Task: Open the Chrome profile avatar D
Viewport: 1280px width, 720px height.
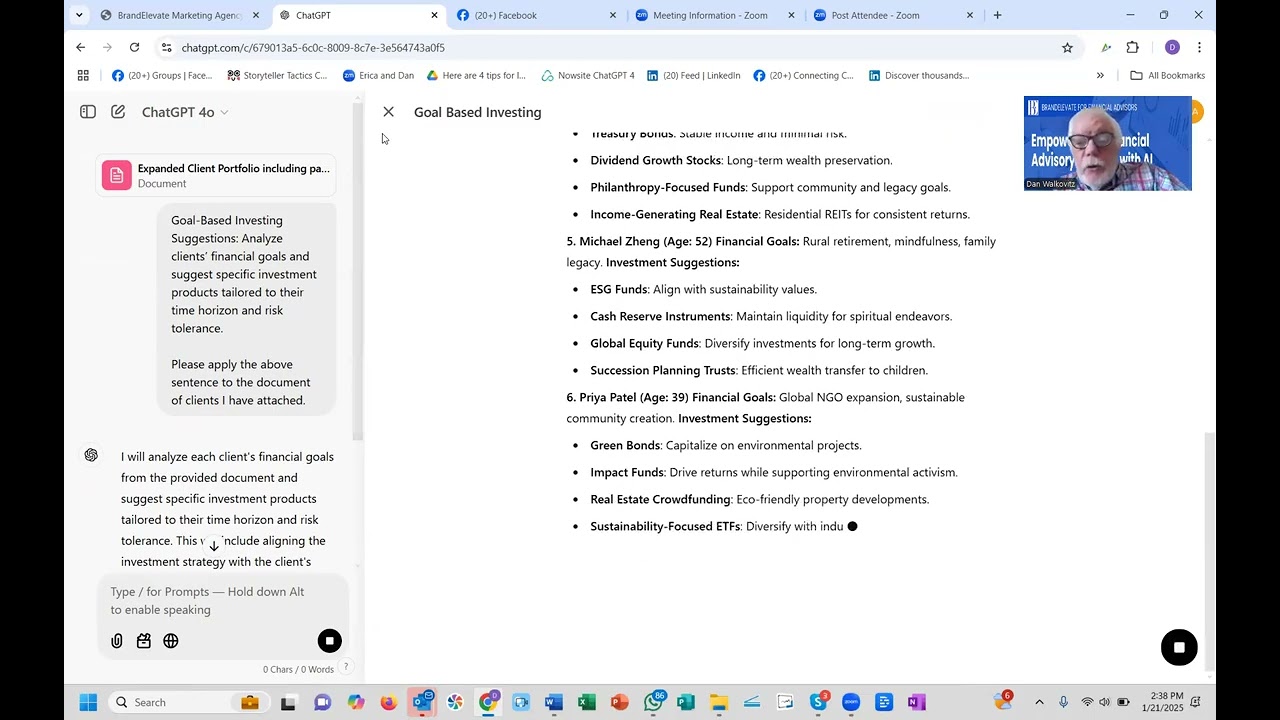Action: (x=1172, y=47)
